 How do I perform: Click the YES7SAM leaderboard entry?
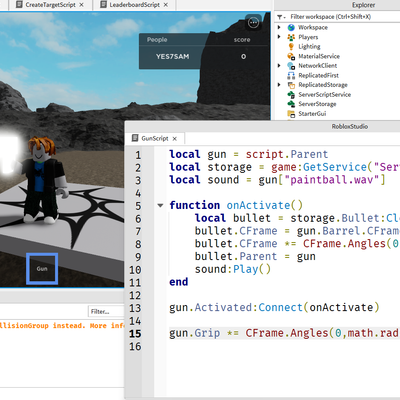(172, 57)
